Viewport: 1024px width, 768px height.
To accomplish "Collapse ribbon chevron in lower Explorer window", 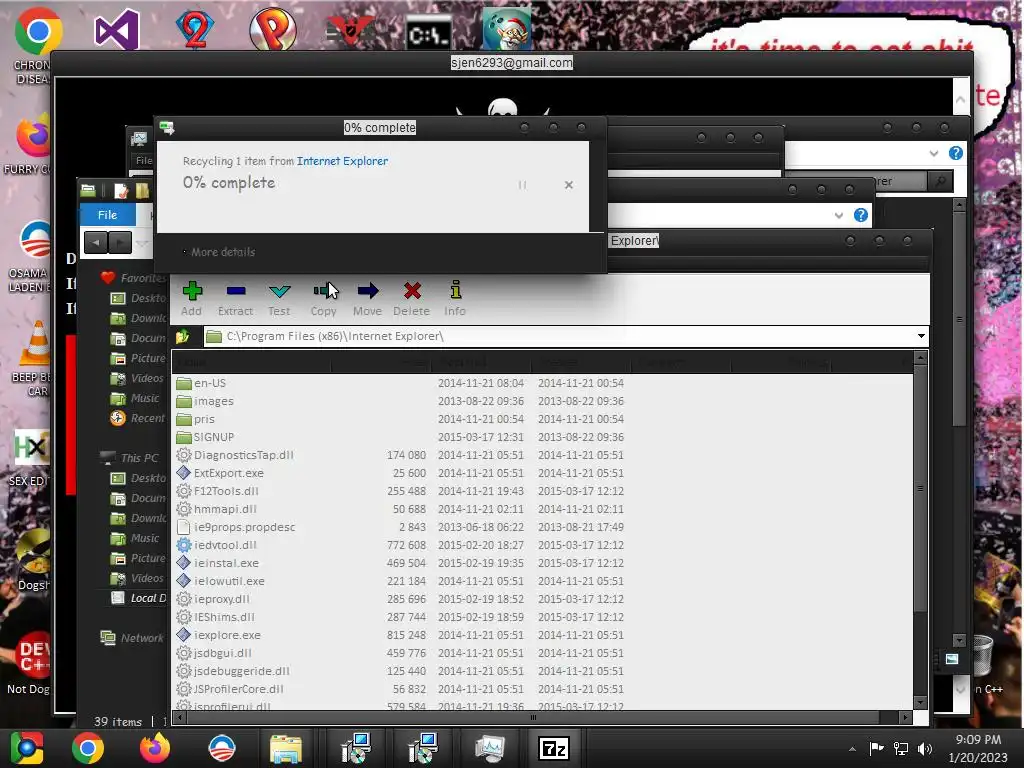I will point(839,216).
